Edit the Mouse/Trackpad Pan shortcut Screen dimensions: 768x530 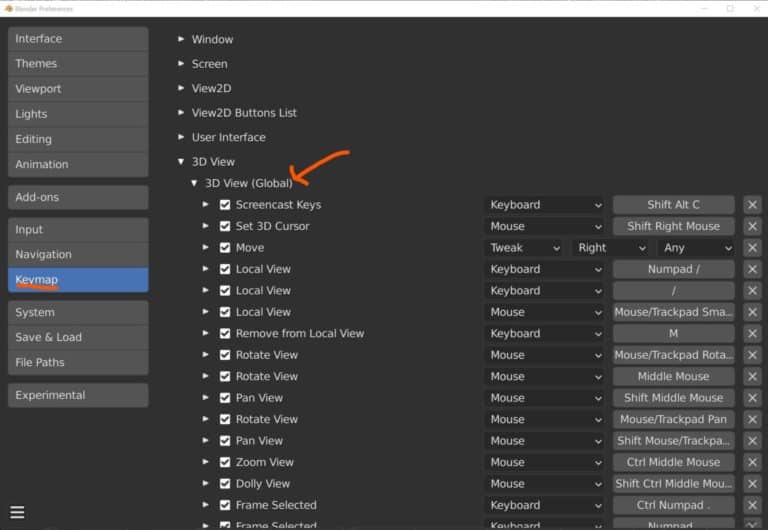point(673,419)
